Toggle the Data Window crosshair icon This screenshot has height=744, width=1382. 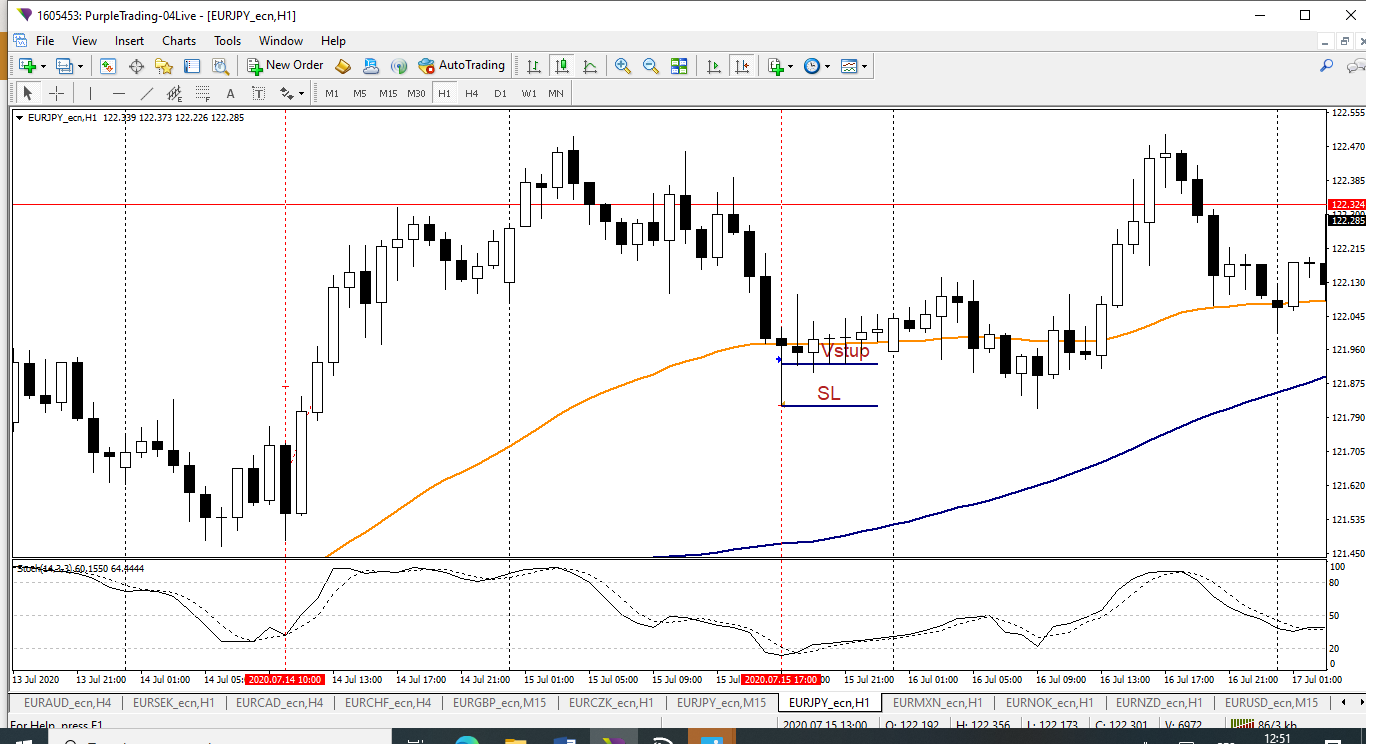[136, 66]
